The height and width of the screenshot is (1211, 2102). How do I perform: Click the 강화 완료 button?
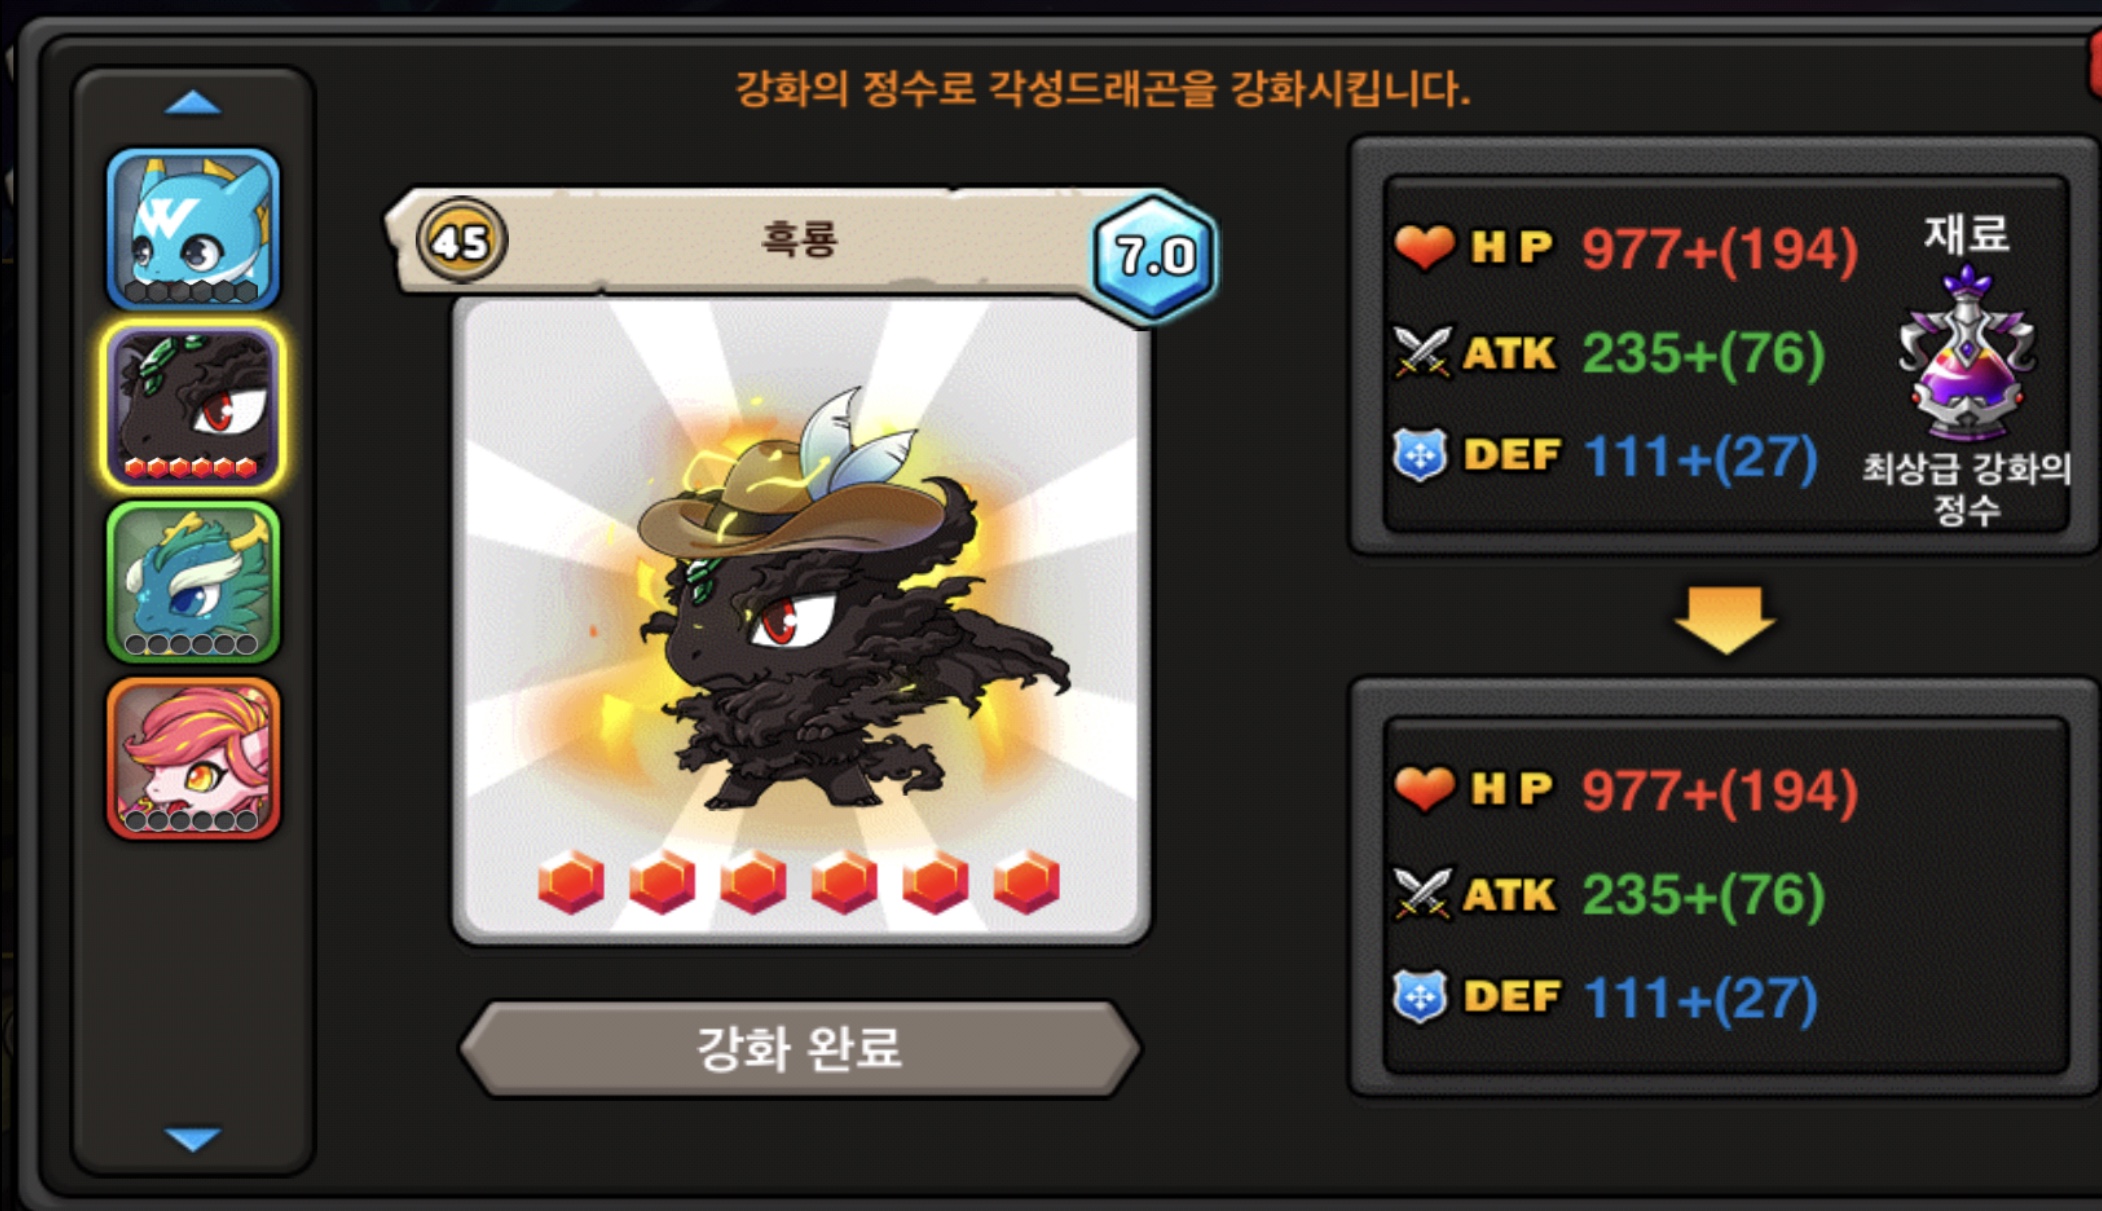coord(800,1049)
